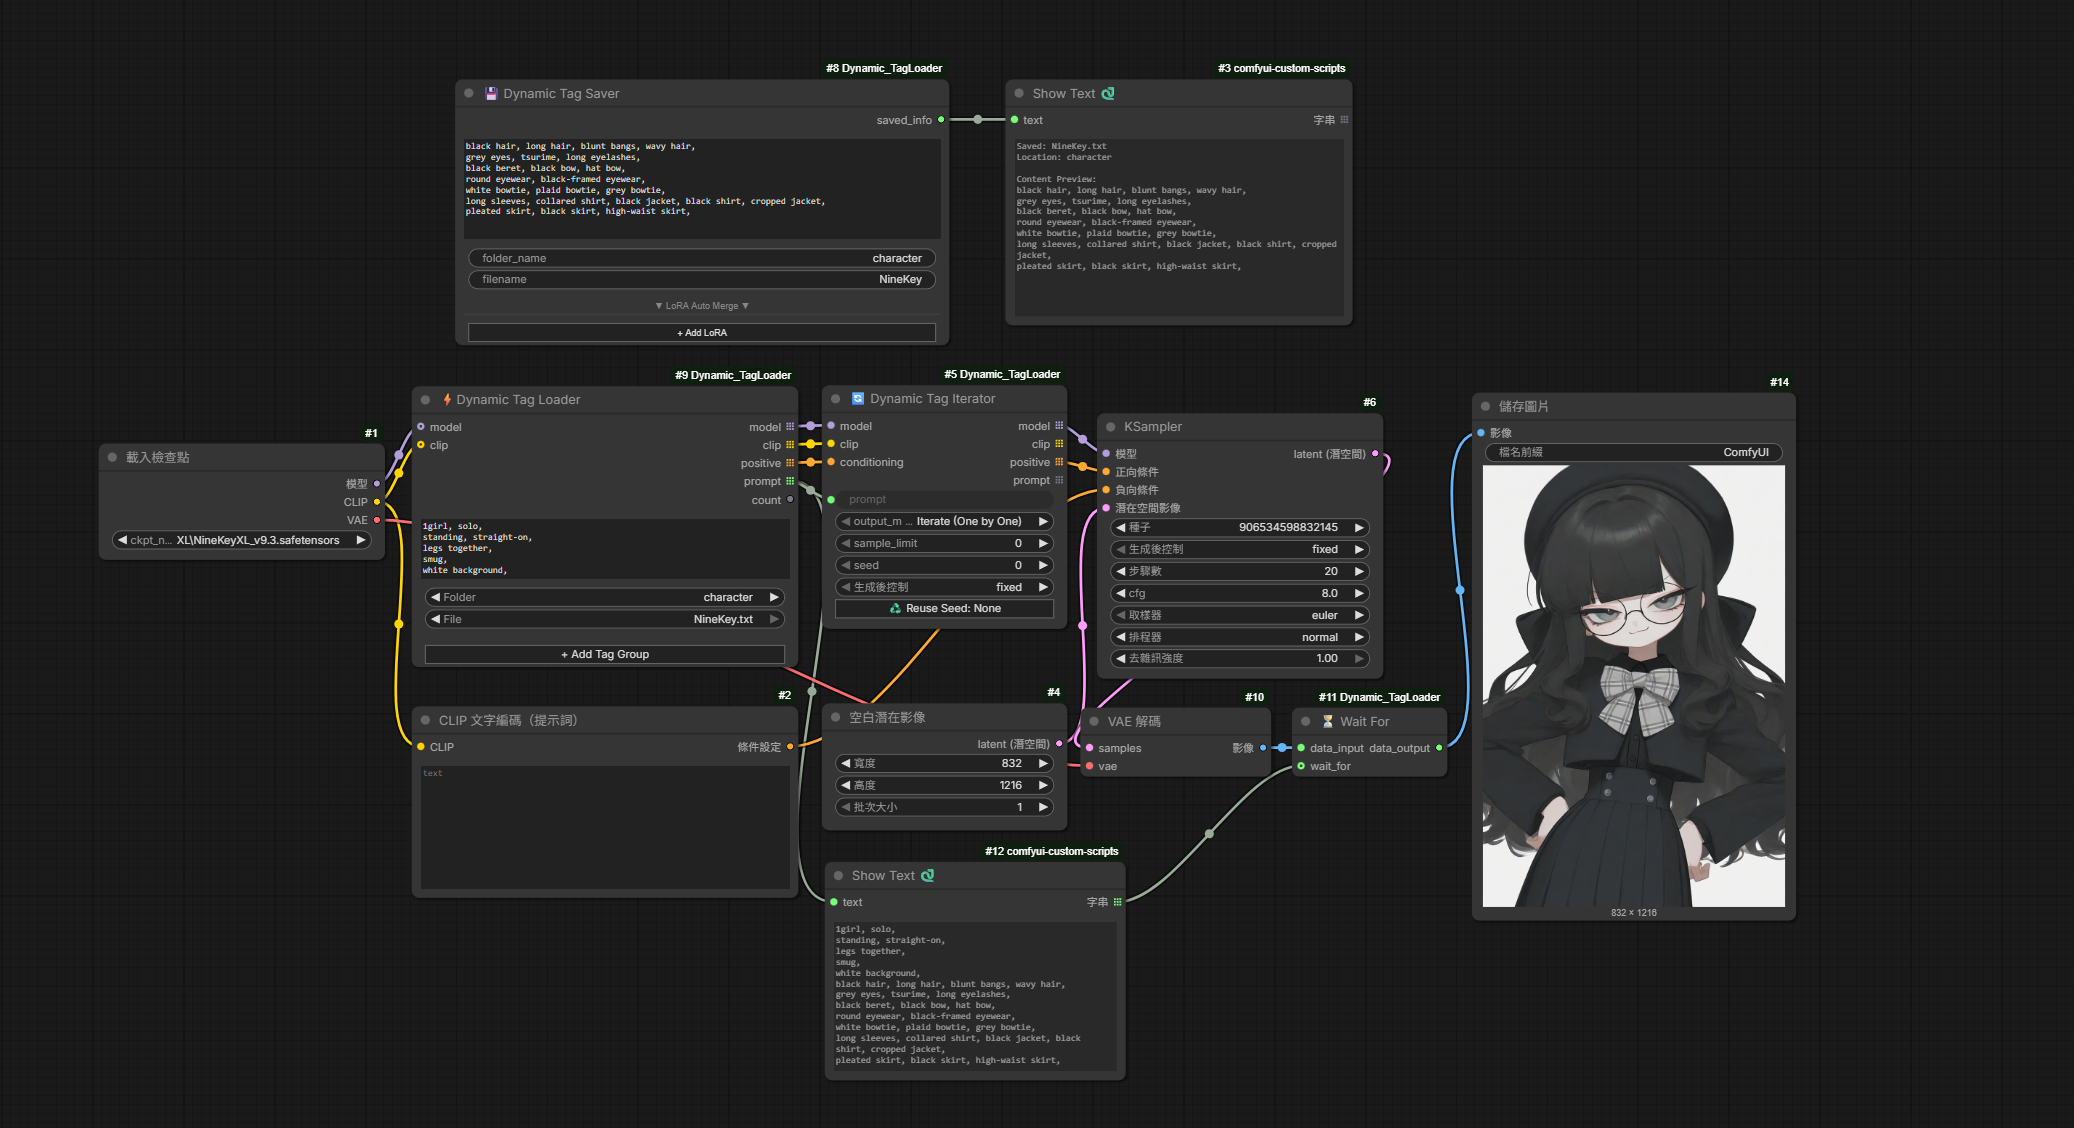The image size is (2074, 1128).
Task: Click the swirl icon on the Show Text node showing 'Saved: NineKey.txt'
Action: click(1108, 94)
